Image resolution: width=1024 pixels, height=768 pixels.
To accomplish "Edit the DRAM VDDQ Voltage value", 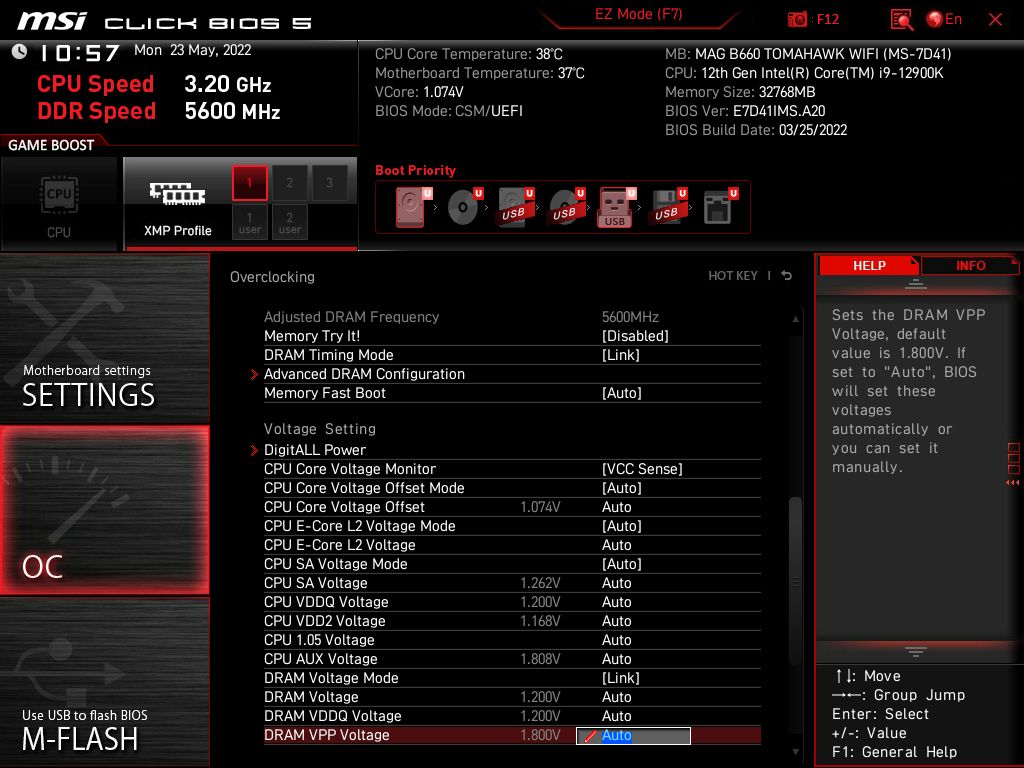I will [x=512, y=716].
